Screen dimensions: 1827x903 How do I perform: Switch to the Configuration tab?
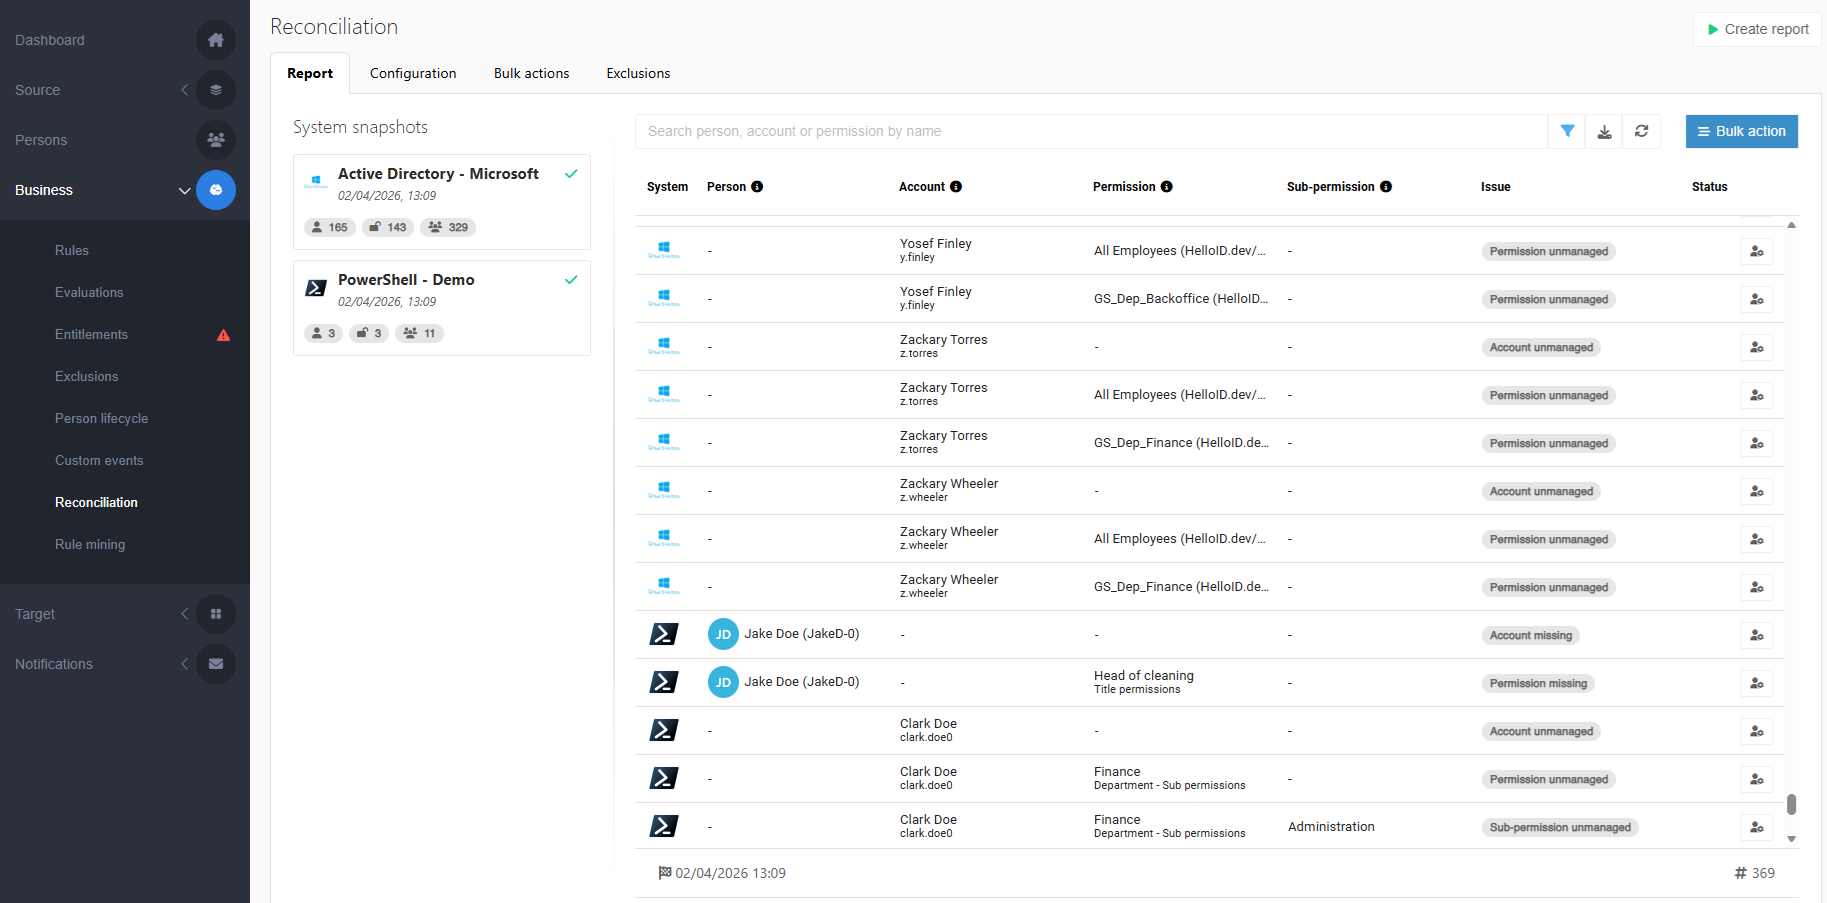click(413, 74)
